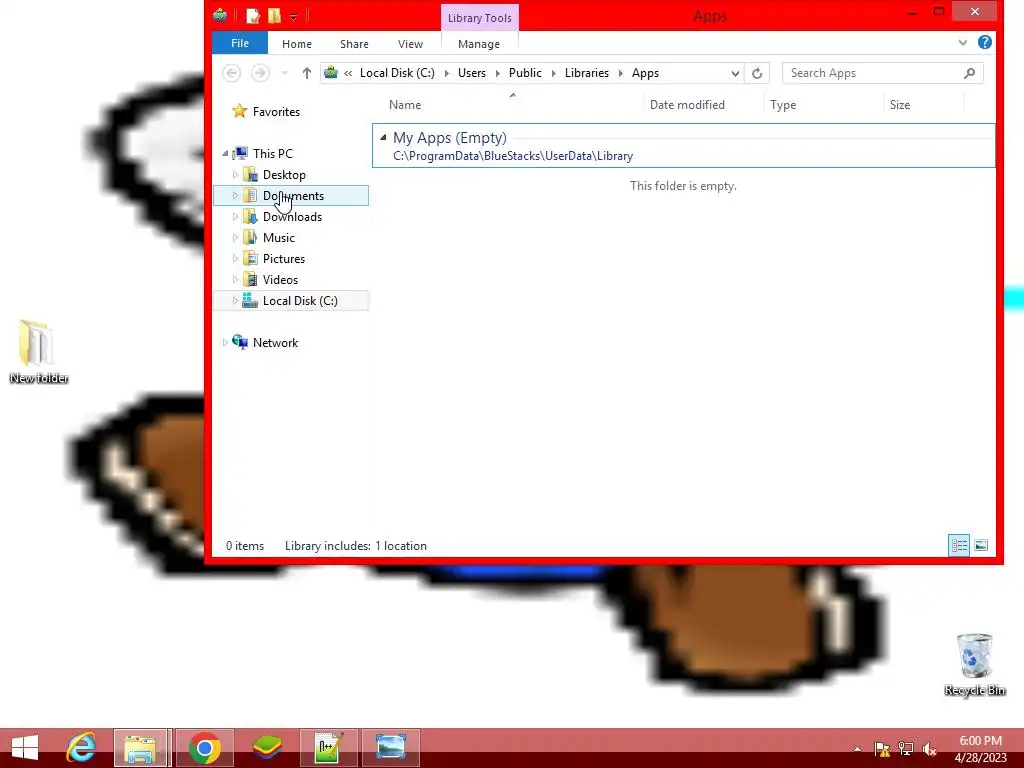Click the File Explorer taskbar icon
Viewport: 1024px width, 768px height.
140,748
